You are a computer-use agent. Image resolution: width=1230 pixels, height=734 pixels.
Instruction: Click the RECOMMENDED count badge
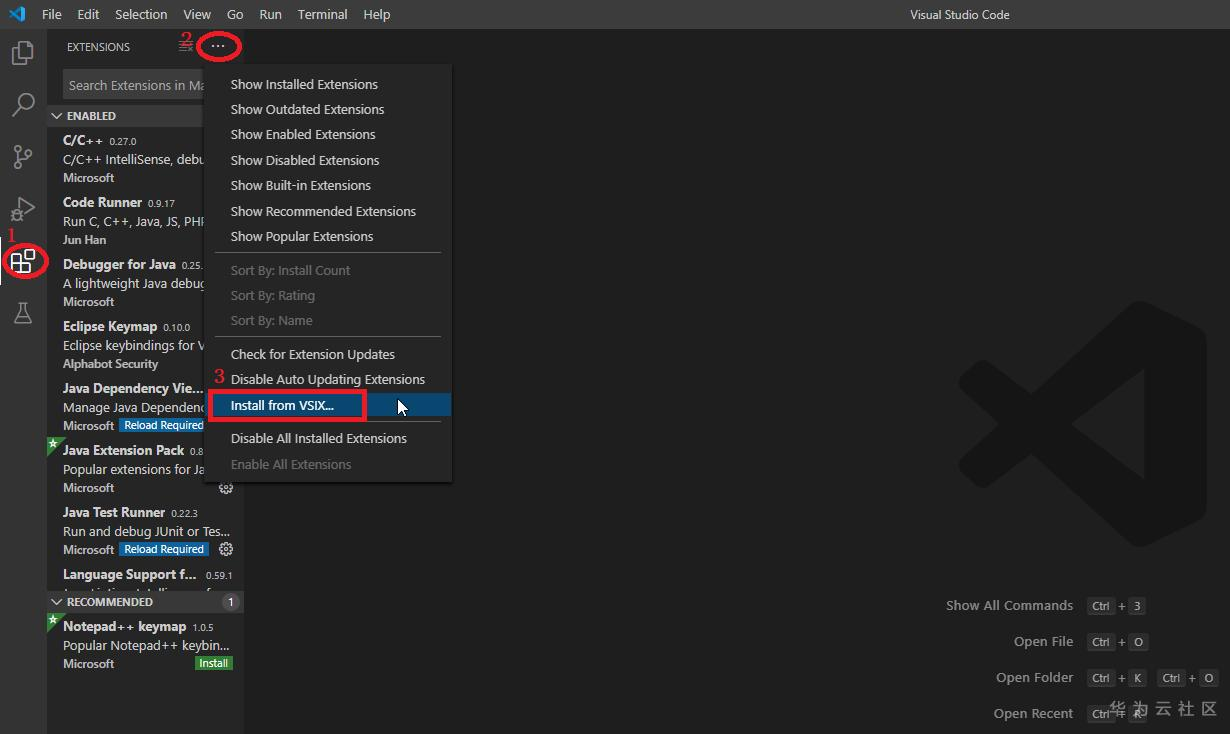click(x=230, y=602)
